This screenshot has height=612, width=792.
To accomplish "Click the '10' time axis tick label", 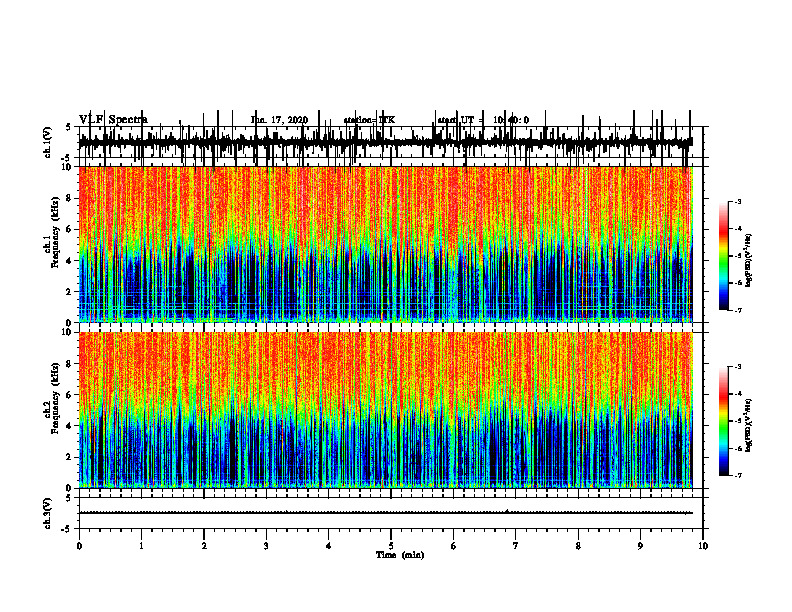I will tap(703, 546).
